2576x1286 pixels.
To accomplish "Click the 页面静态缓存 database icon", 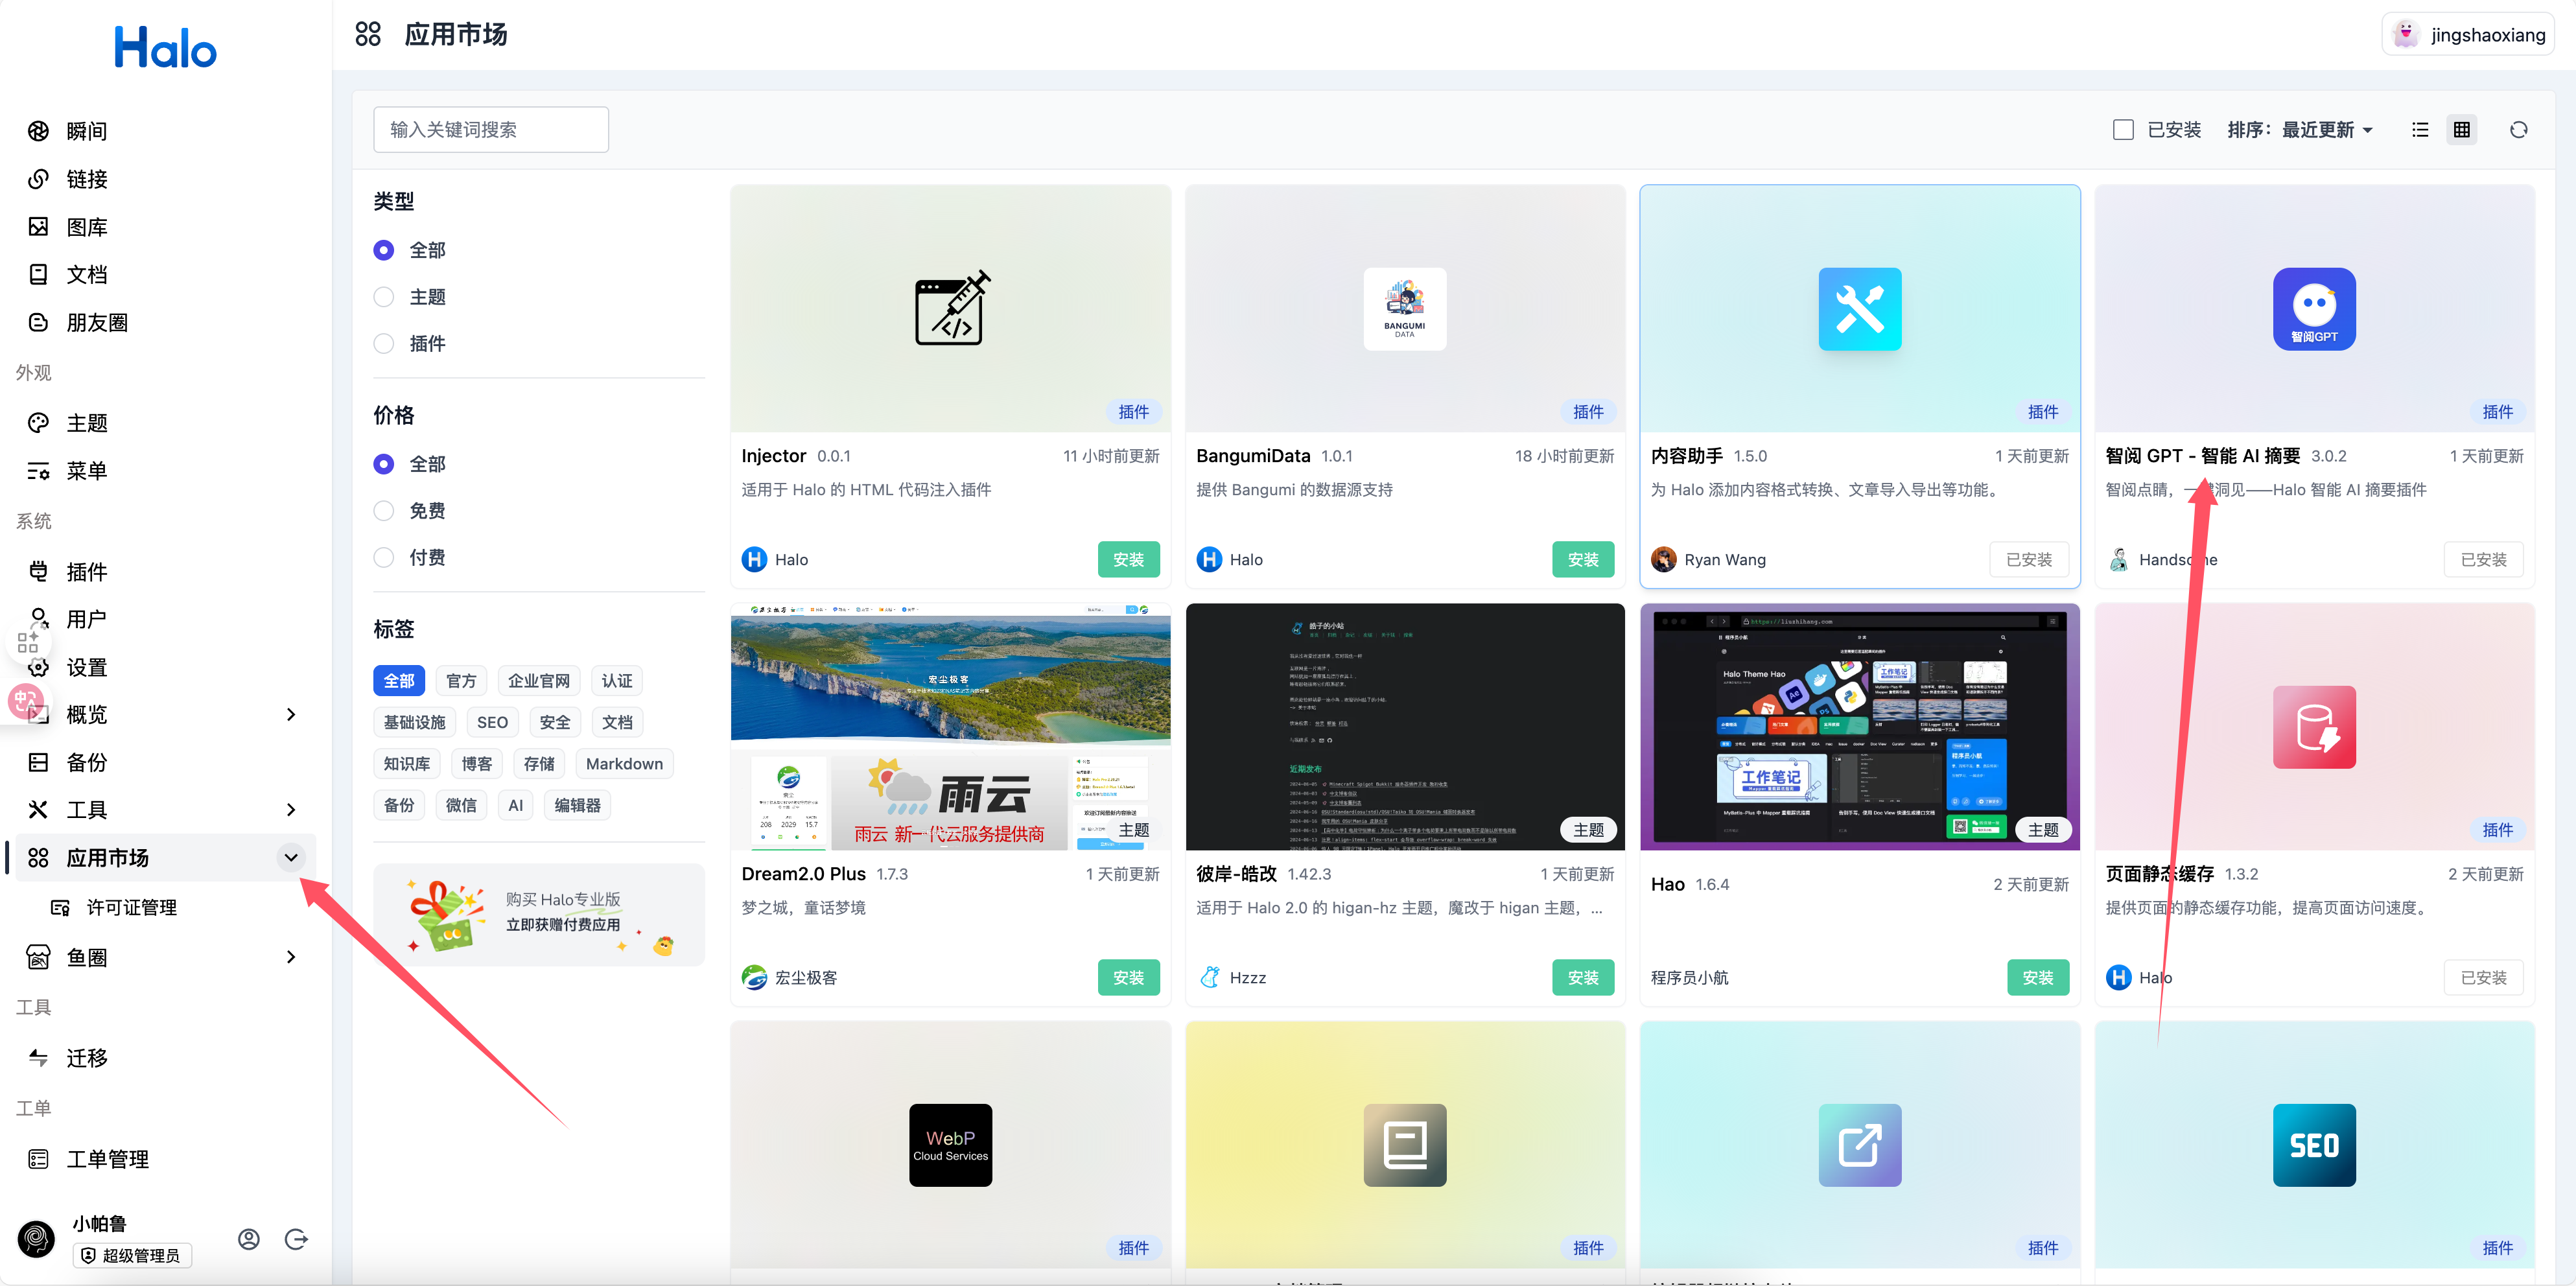I will (x=2314, y=727).
